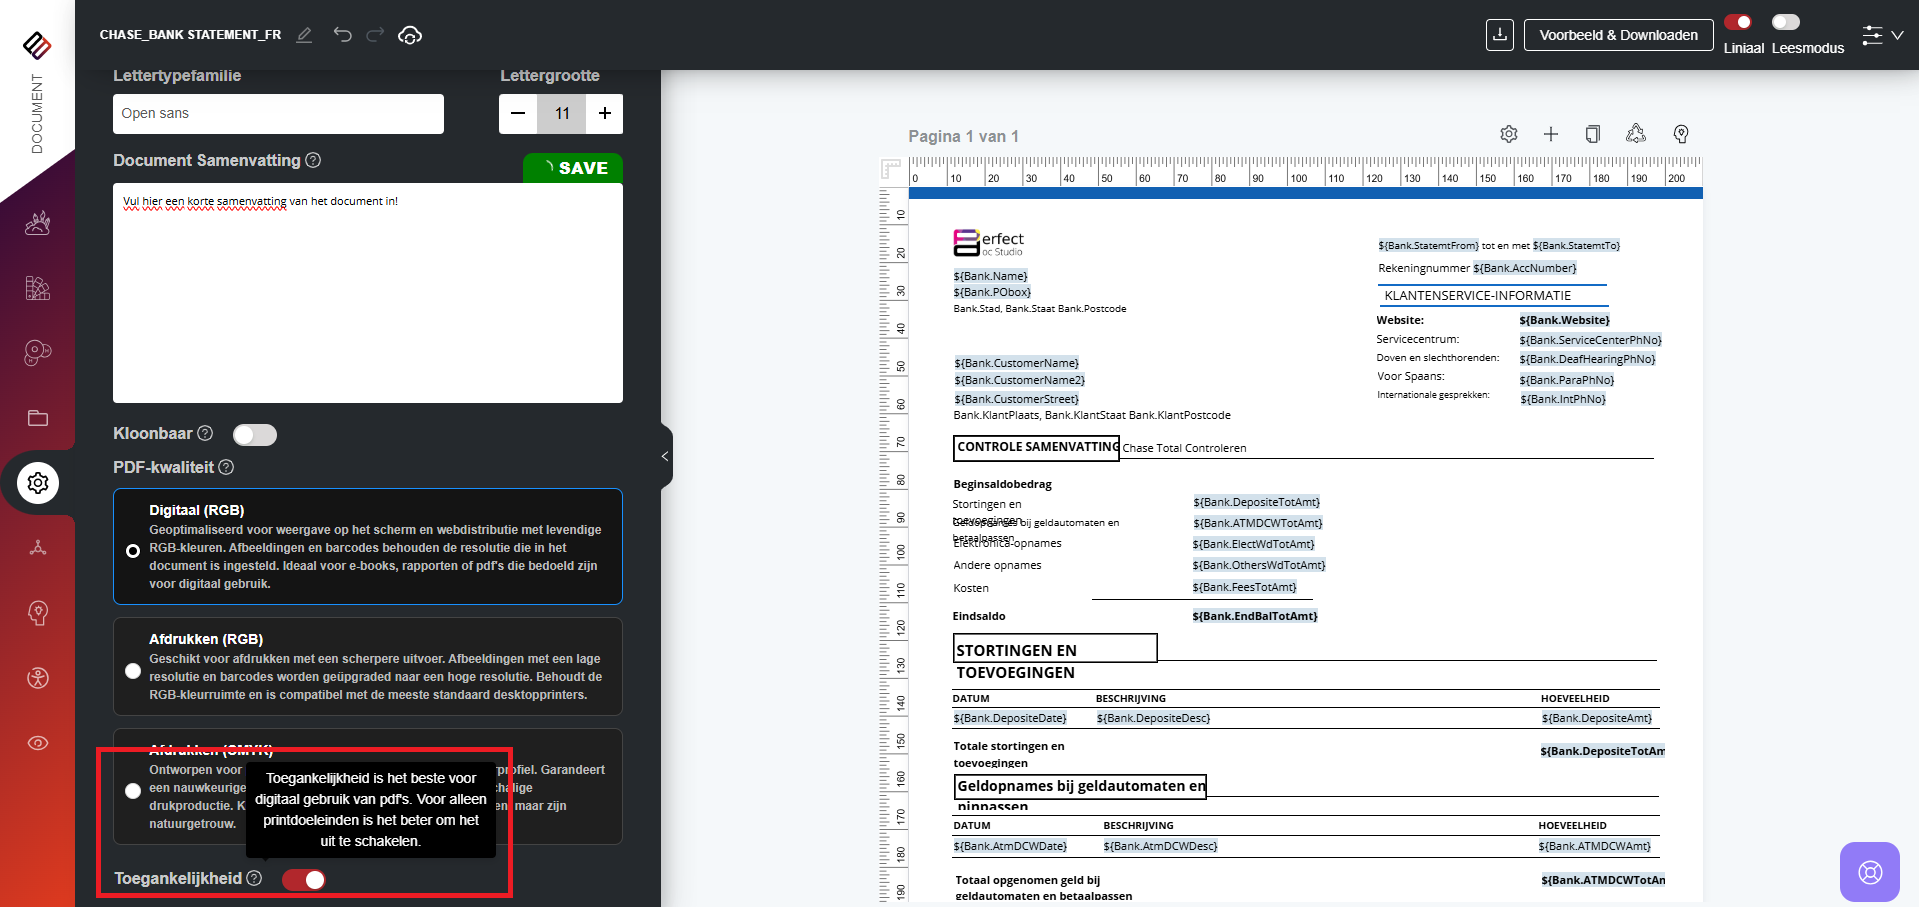Add a new page with plus icon
This screenshot has width=1919, height=907.
1551,134
